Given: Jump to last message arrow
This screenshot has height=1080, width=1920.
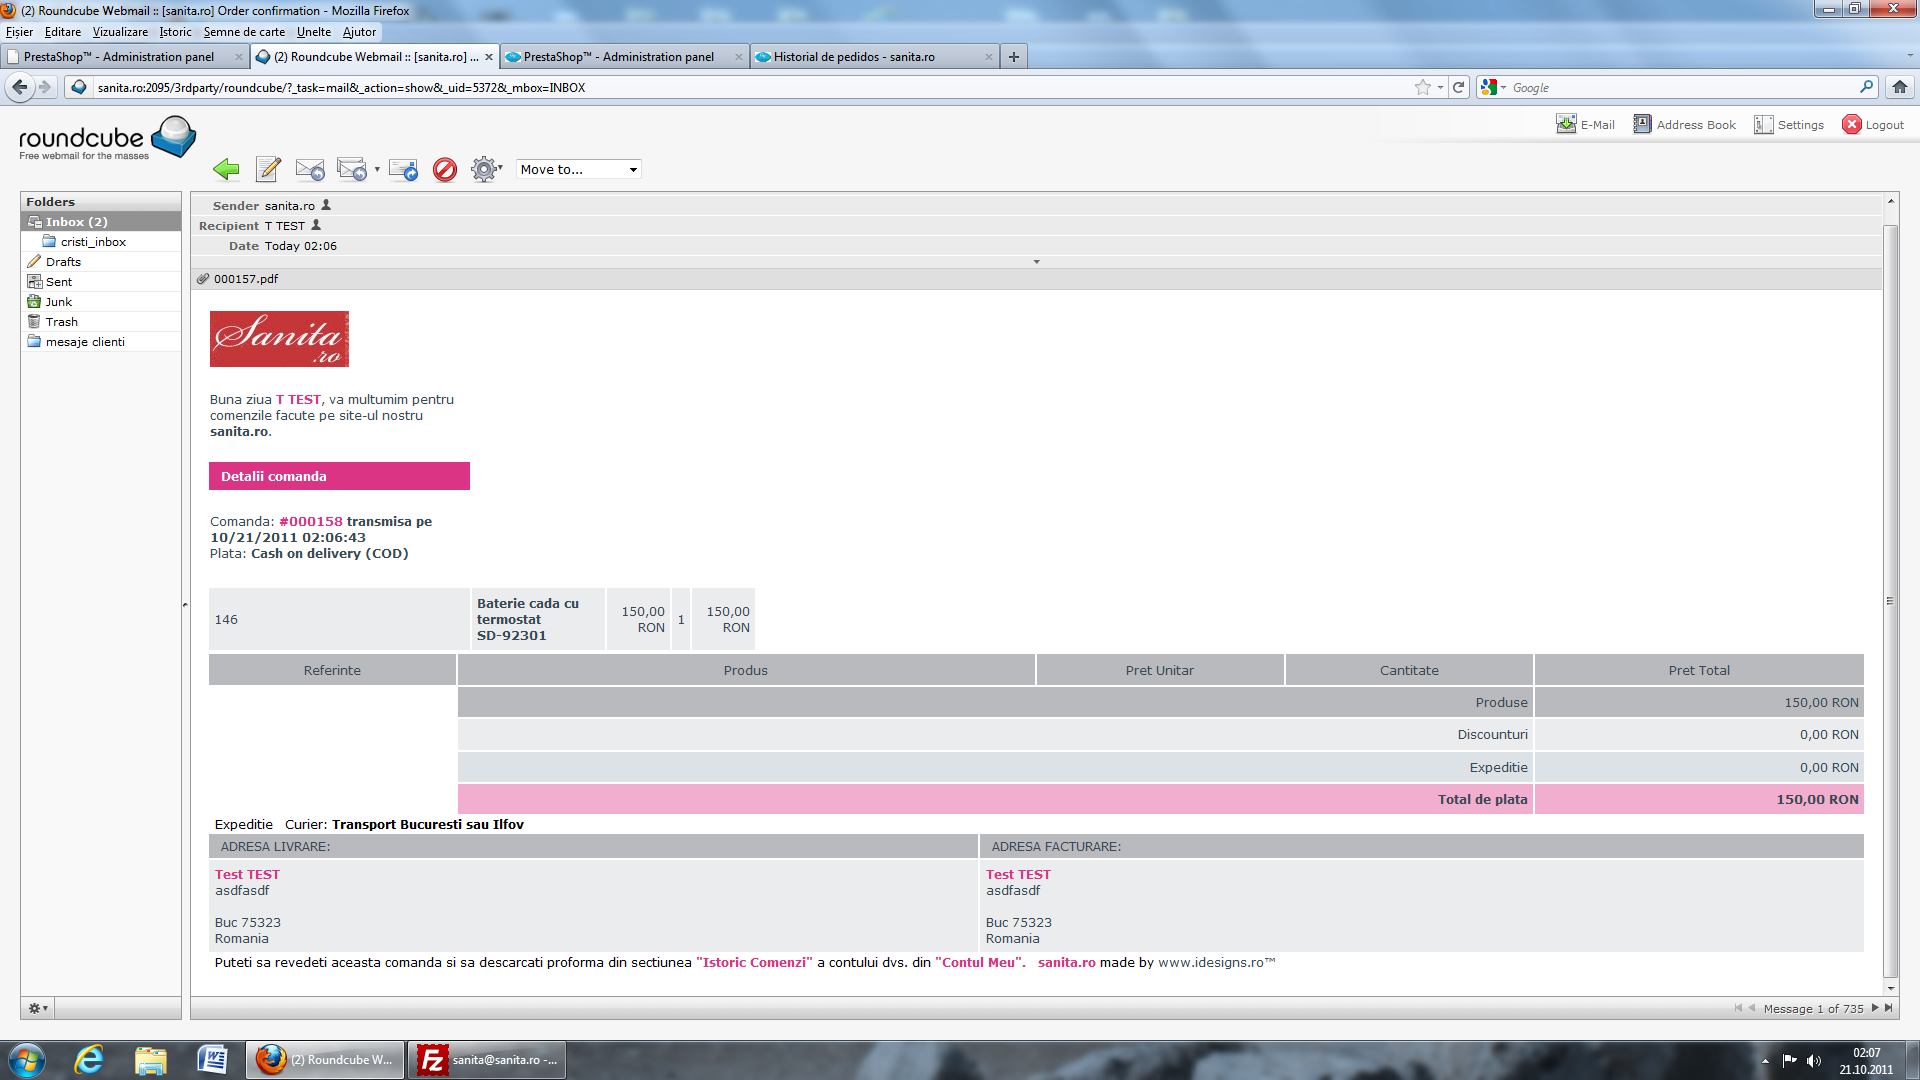Looking at the screenshot, I should click(x=1889, y=1008).
